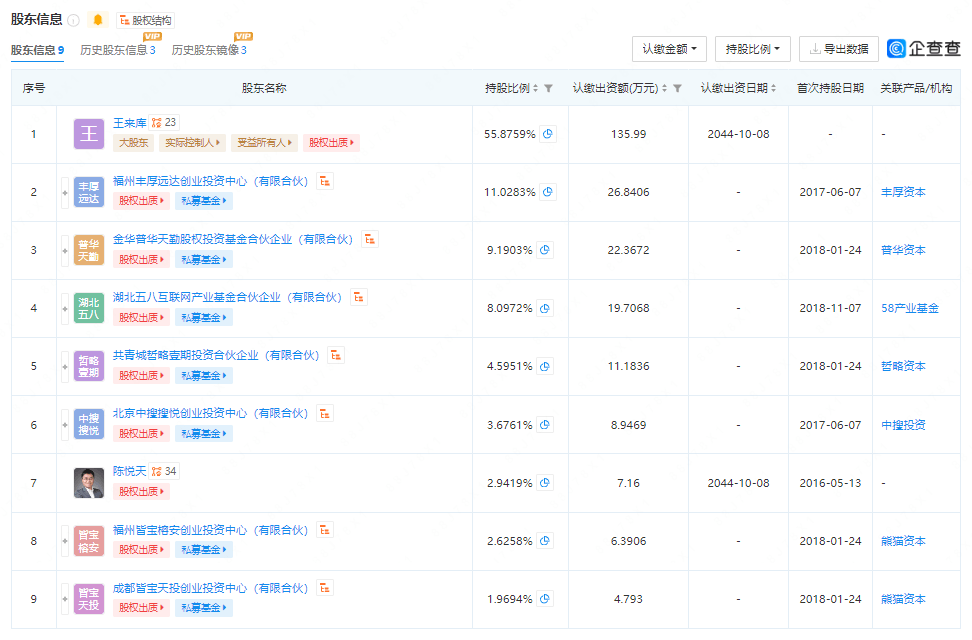Expand the 福州丰厚远达 shareholder row
Image resolution: width=972 pixels, height=640 pixels.
click(65, 192)
